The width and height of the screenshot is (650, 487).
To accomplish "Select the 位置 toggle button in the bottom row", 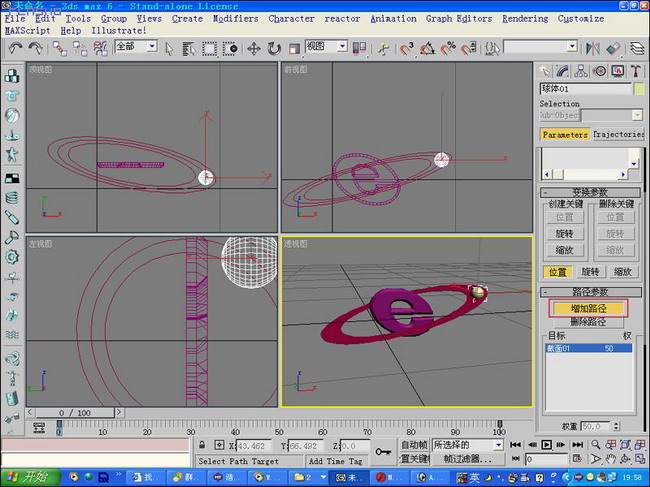I will point(558,272).
